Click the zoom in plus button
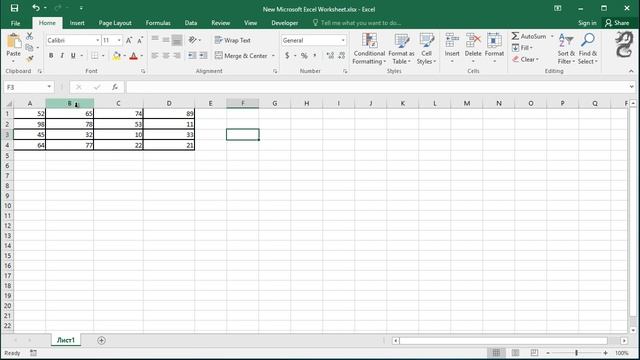640x360 pixels. pos(605,353)
